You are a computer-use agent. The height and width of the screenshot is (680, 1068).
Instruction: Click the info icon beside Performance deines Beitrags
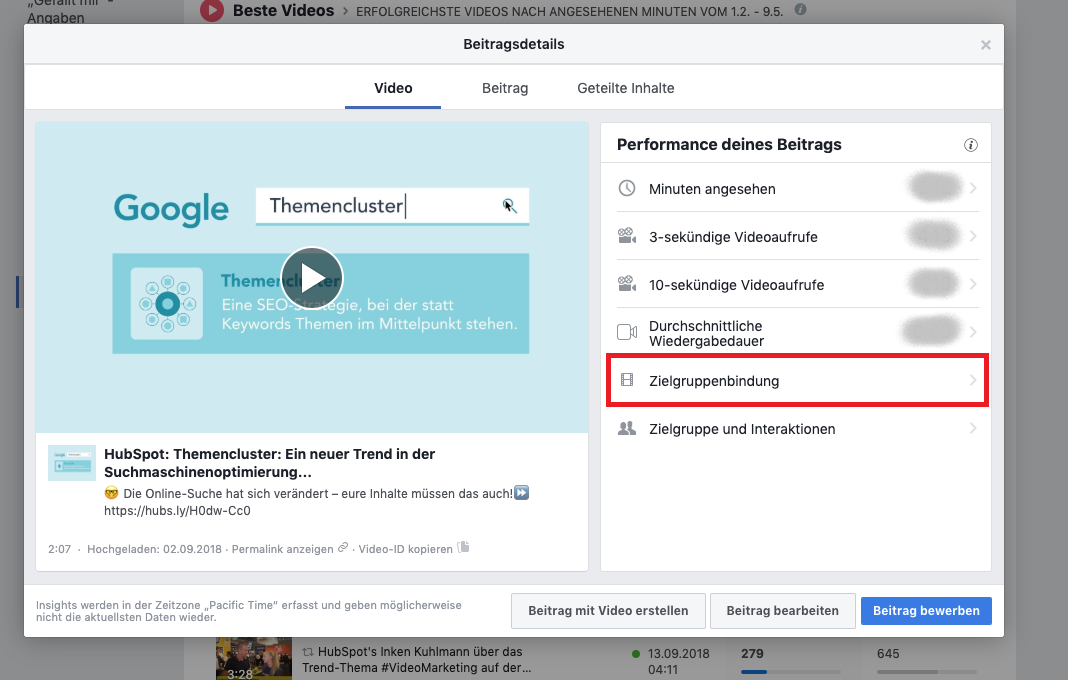971,145
